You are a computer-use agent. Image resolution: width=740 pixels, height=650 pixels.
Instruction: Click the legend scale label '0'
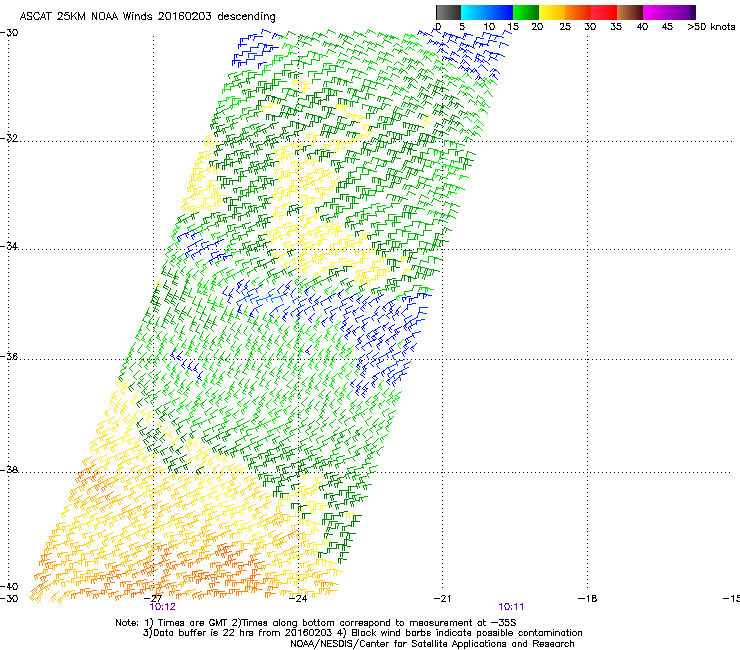coord(438,27)
